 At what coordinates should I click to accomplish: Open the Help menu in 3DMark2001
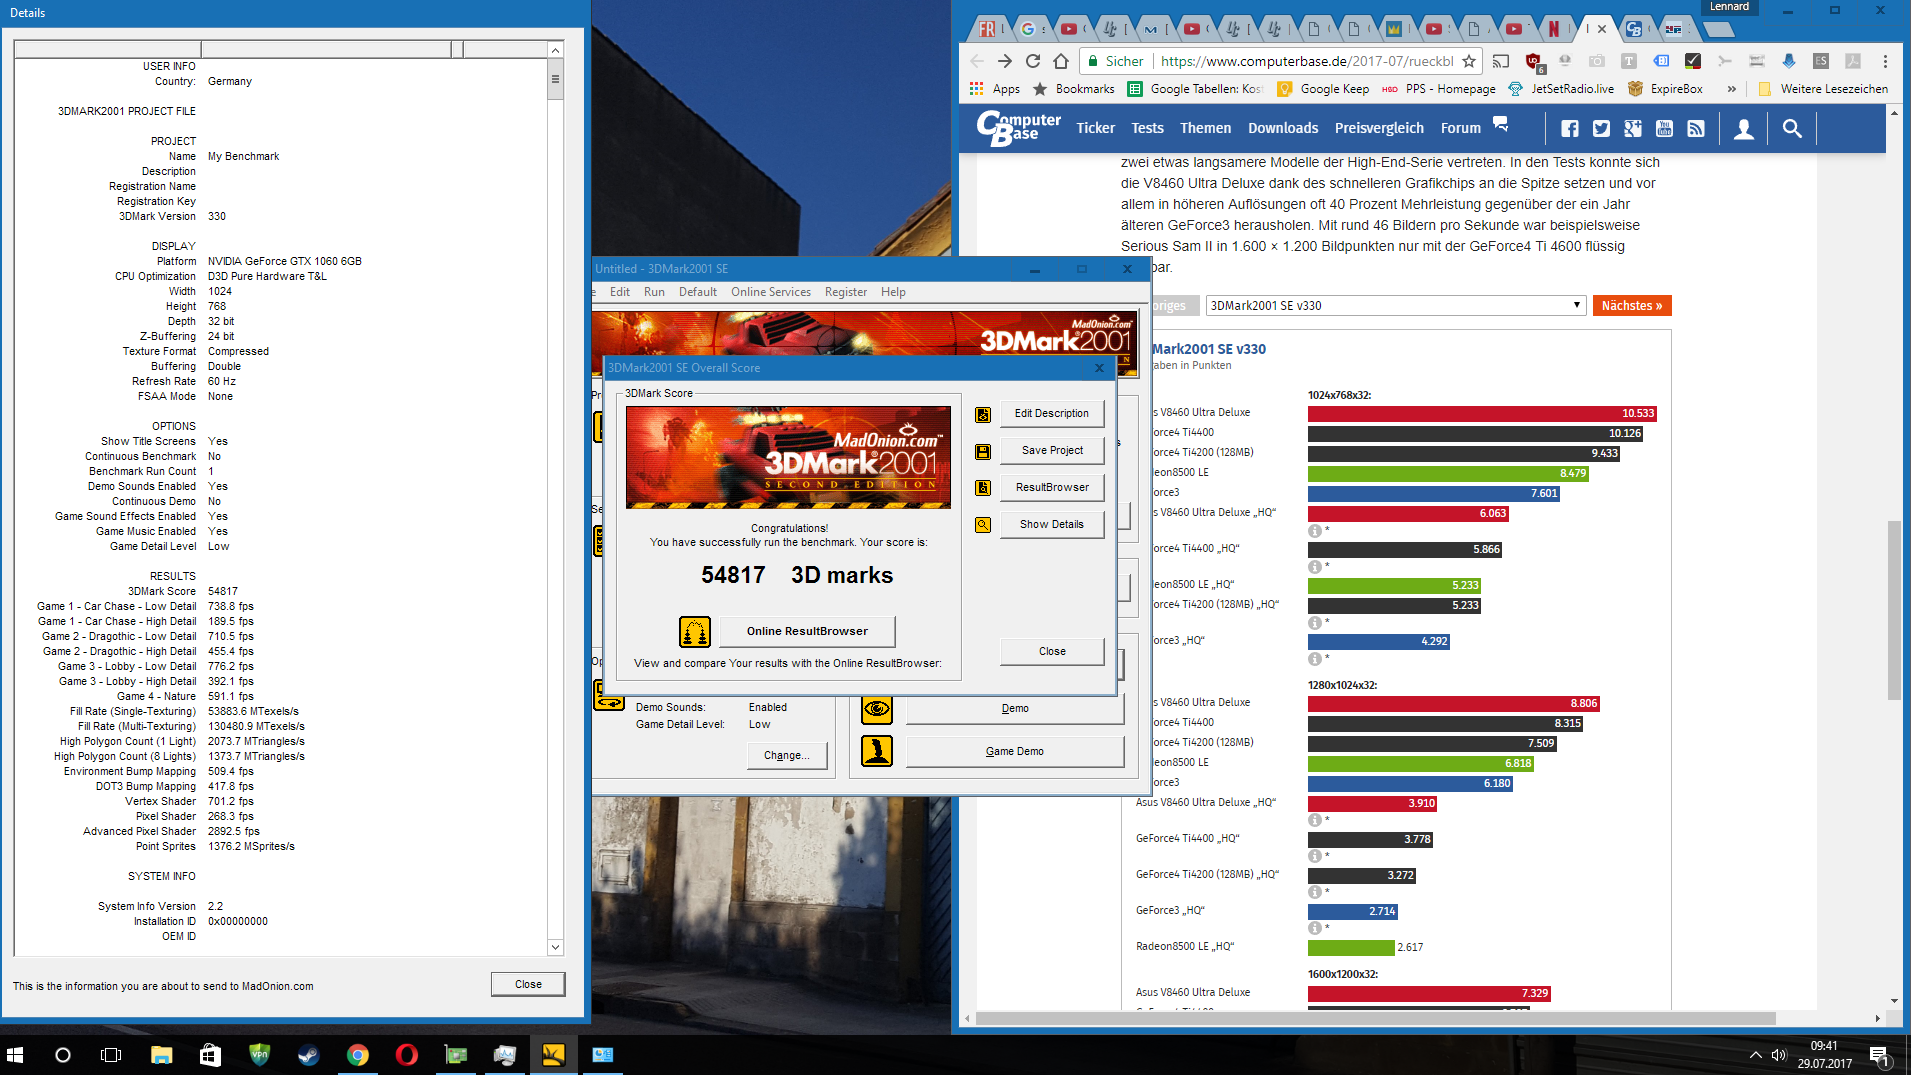[893, 292]
